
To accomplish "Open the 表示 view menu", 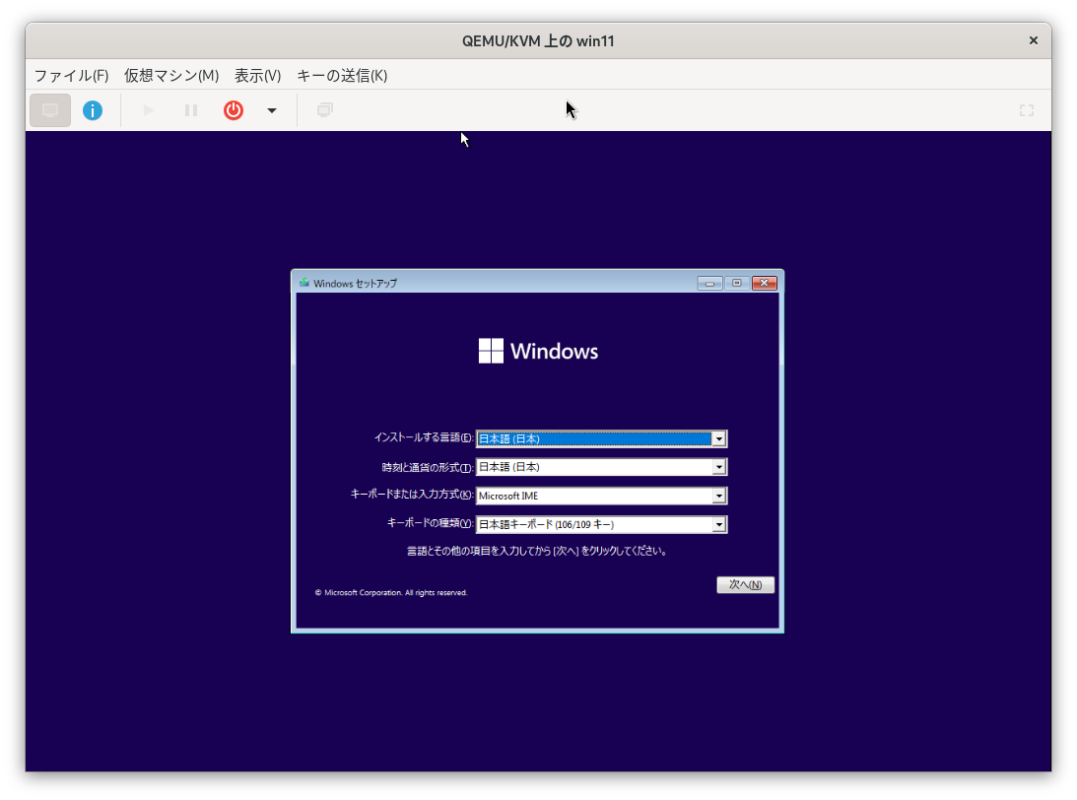I will 256,75.
